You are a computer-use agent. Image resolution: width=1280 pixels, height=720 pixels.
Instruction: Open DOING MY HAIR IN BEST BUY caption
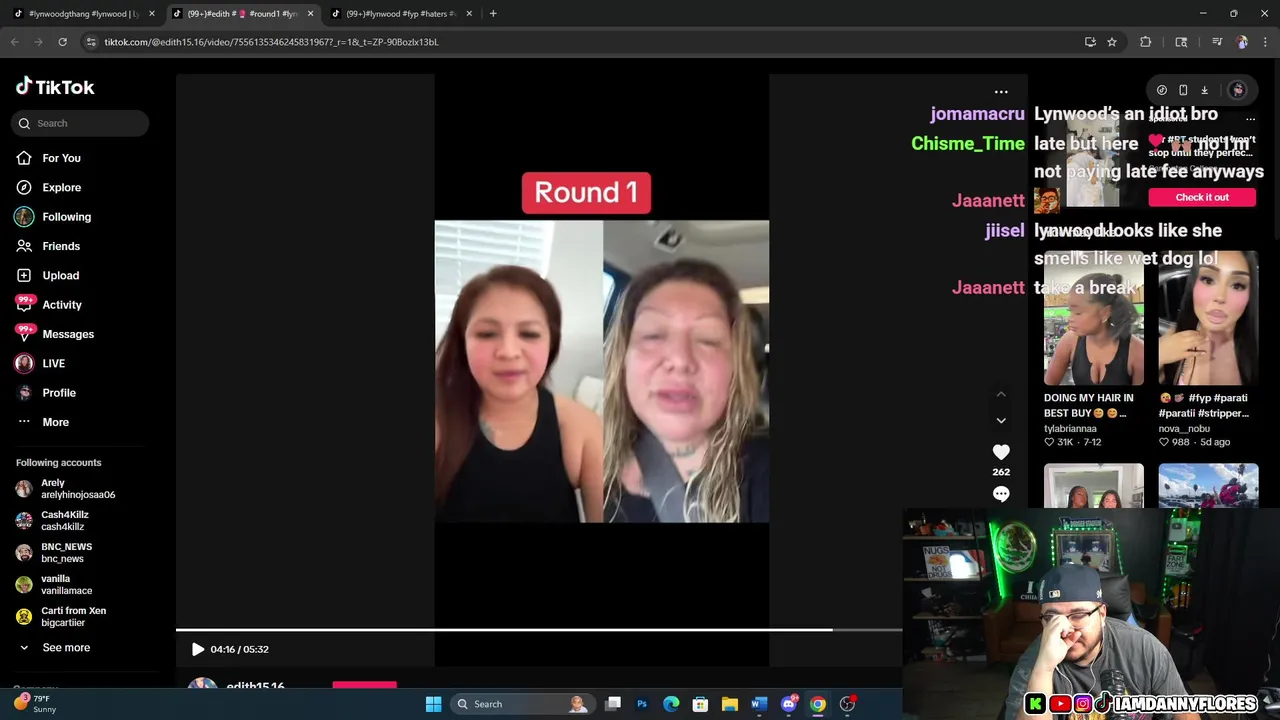[1088, 405]
